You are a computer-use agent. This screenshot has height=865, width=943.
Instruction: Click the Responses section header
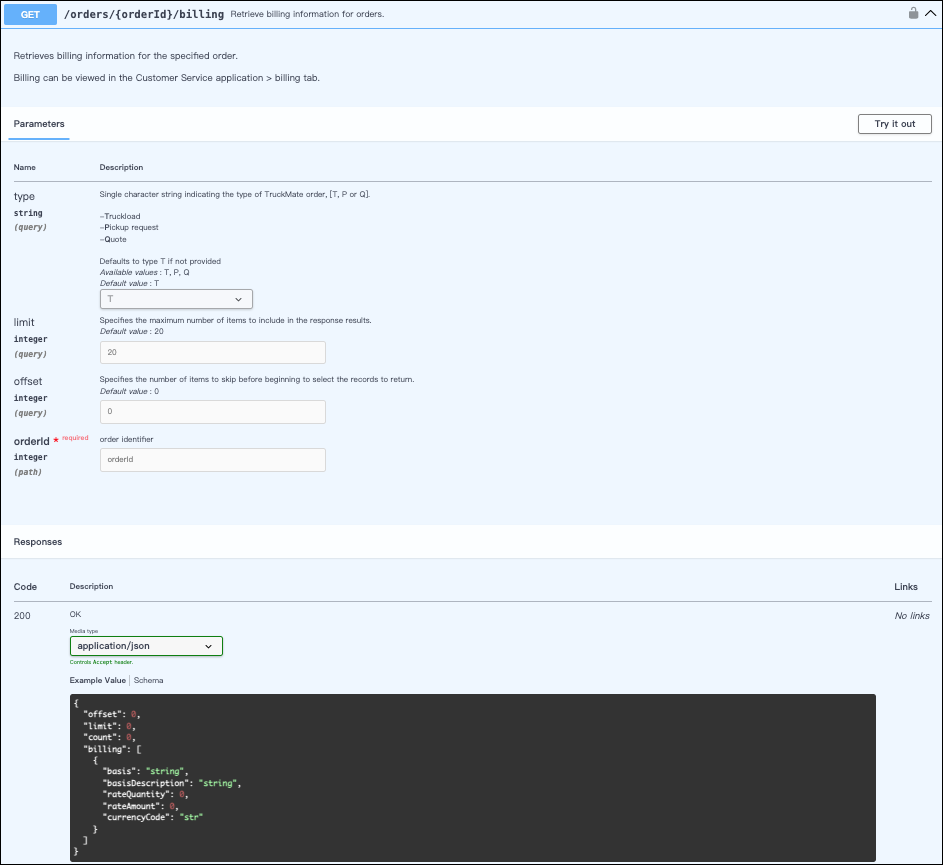pyautogui.click(x=37, y=541)
